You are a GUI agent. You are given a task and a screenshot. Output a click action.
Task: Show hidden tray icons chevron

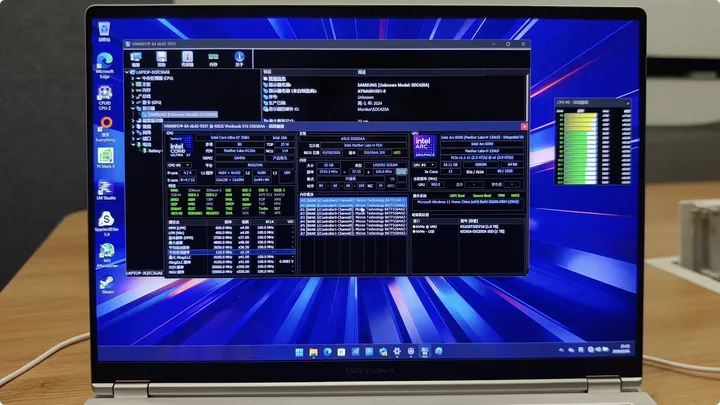(x=561, y=350)
